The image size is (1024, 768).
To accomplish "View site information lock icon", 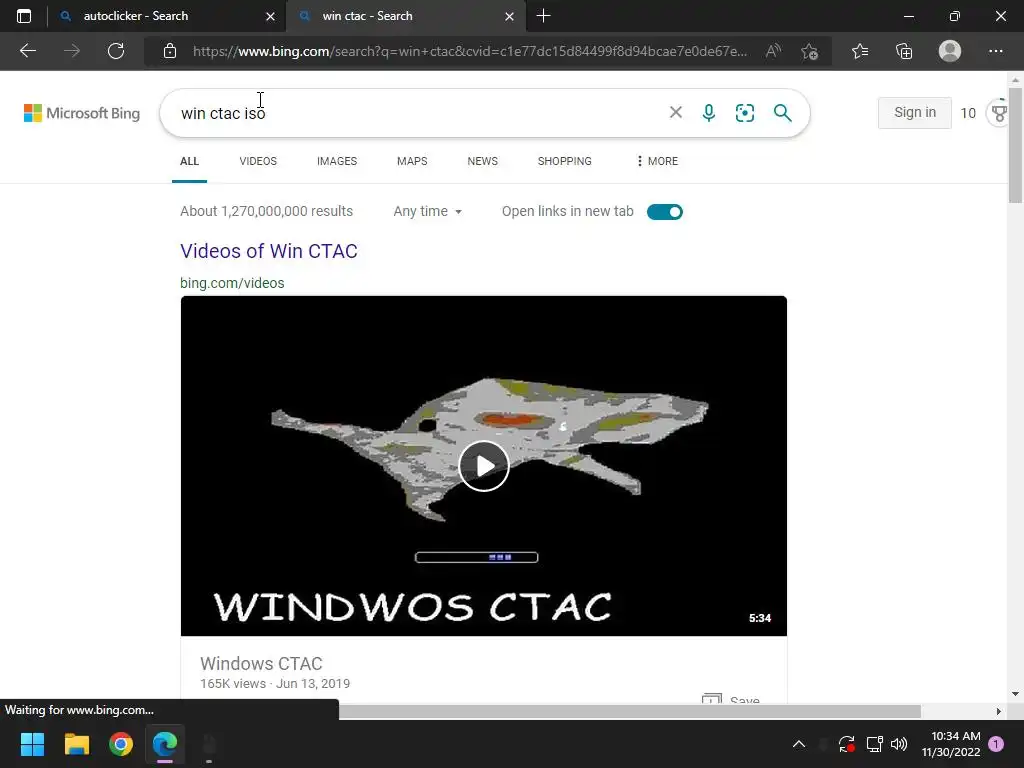I will pos(170,51).
